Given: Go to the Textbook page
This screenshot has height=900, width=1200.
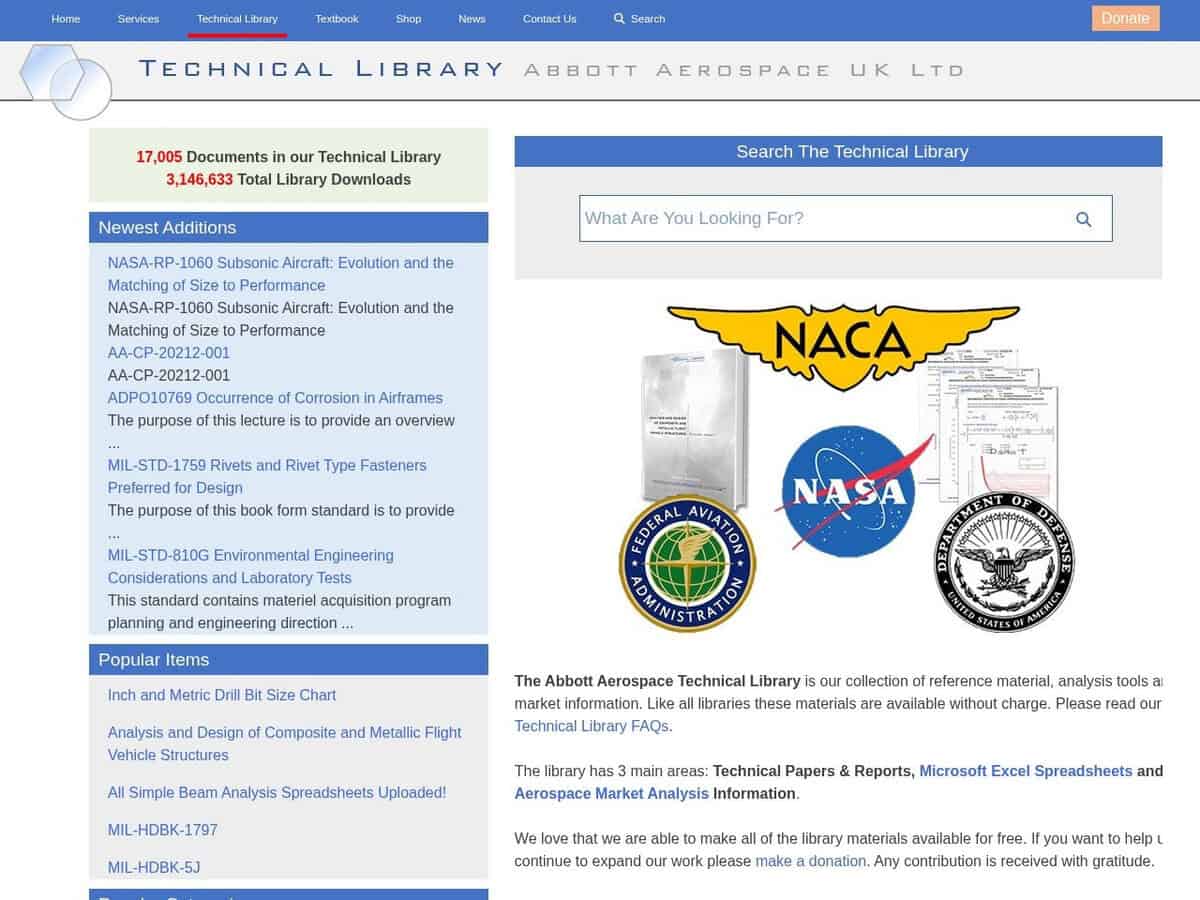Looking at the screenshot, I should [x=337, y=19].
